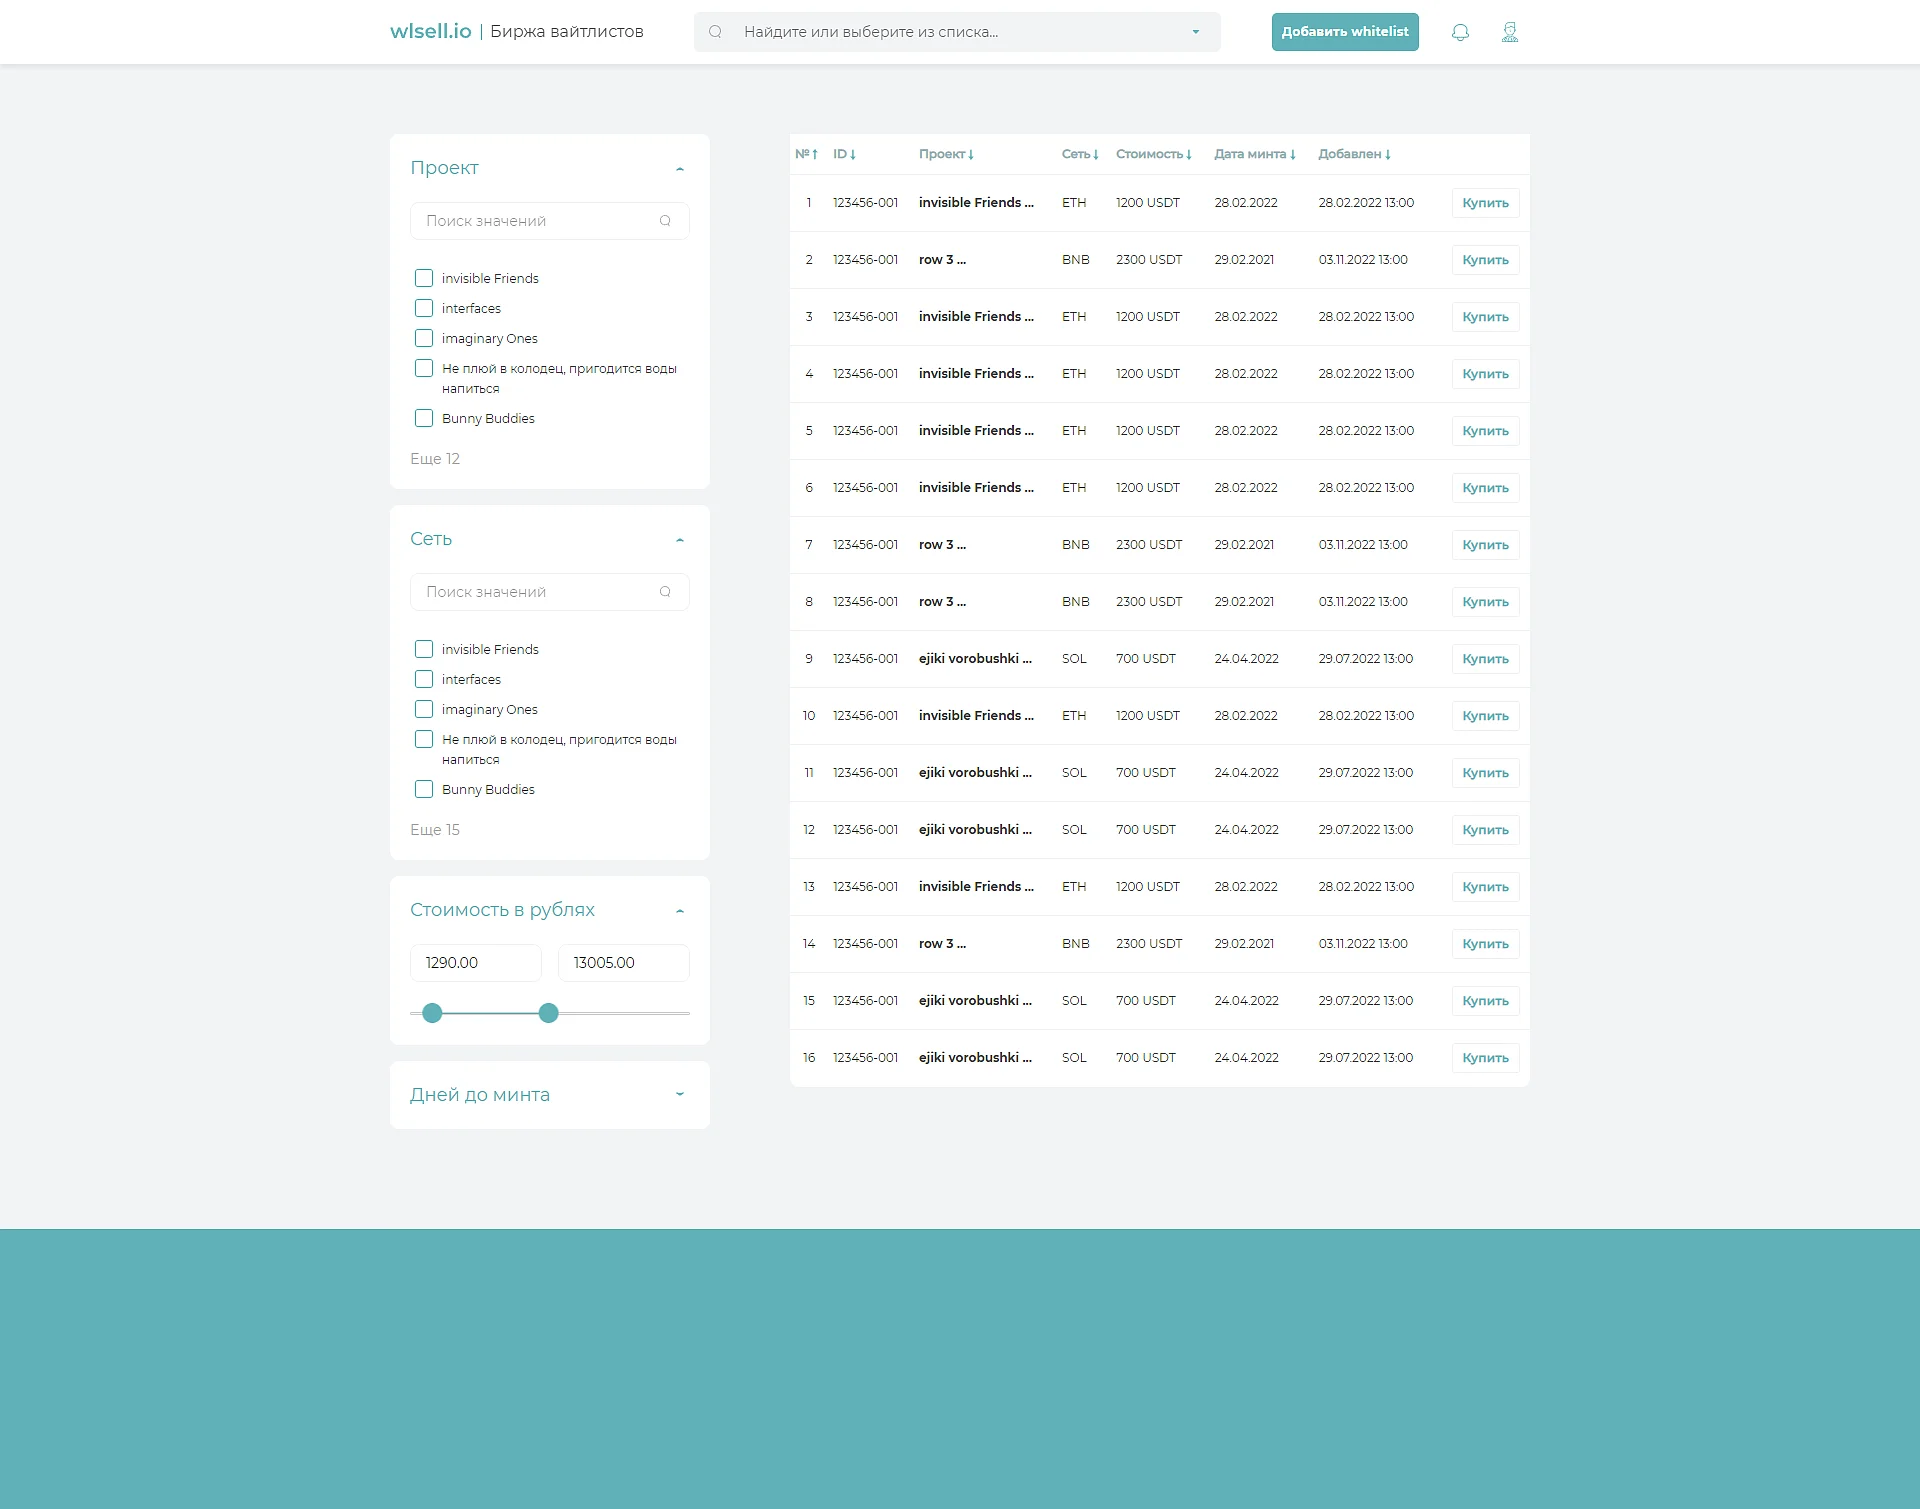Check the Не плюй в колодец option in Сеть filter
1920x1509 pixels.
[424, 739]
